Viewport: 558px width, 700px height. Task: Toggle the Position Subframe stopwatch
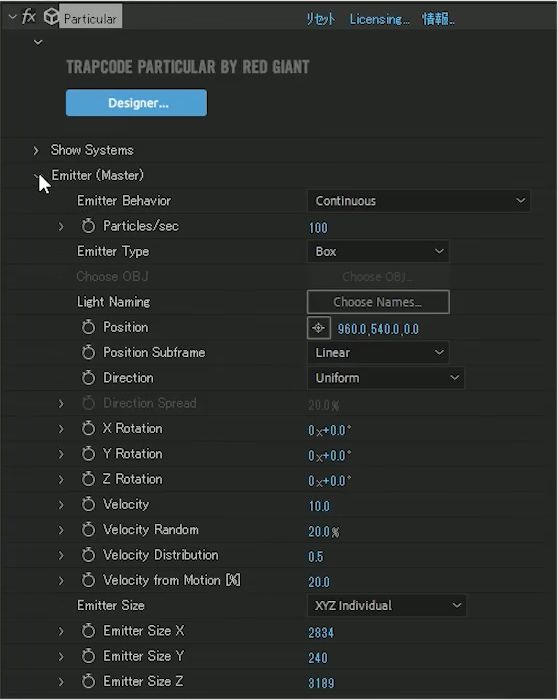pyautogui.click(x=88, y=353)
